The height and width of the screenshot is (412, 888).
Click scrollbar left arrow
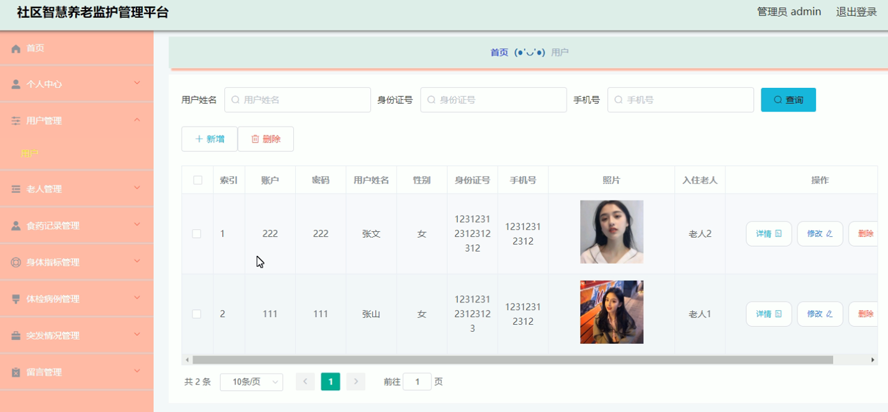(186, 360)
